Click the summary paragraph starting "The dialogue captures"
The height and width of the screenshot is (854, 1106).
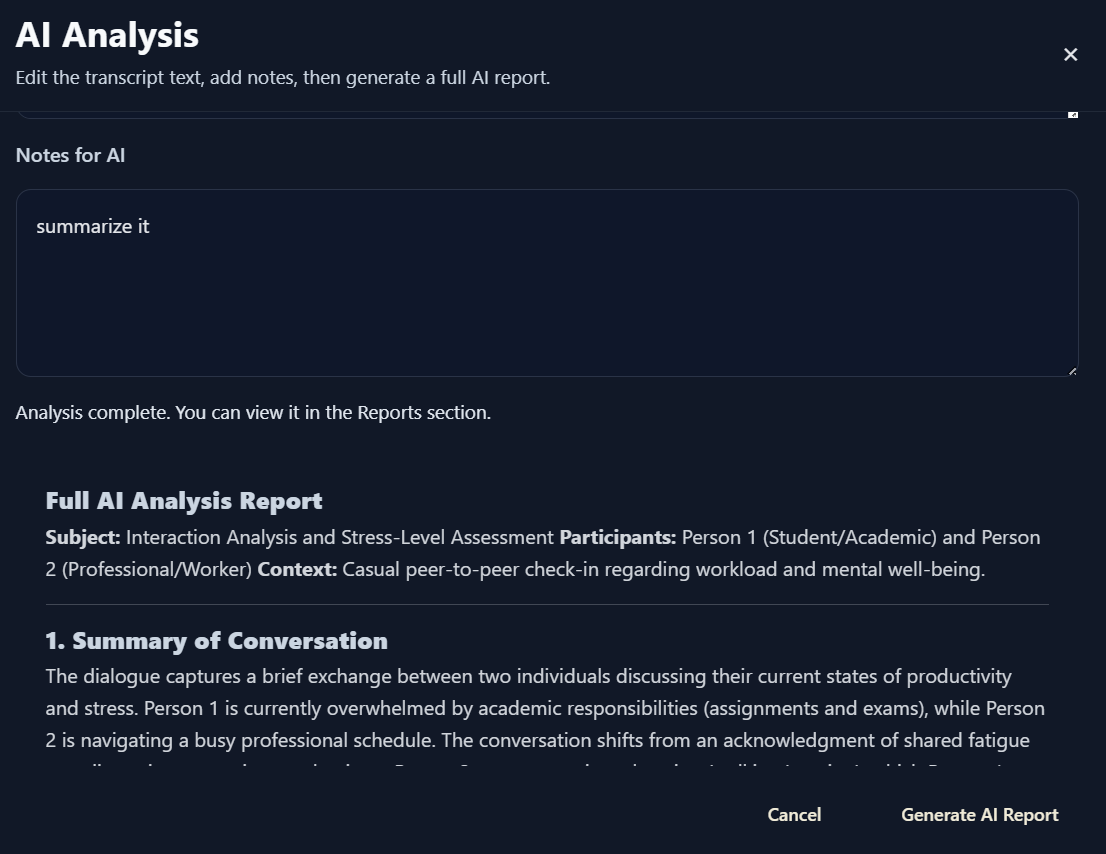pyautogui.click(x=545, y=708)
